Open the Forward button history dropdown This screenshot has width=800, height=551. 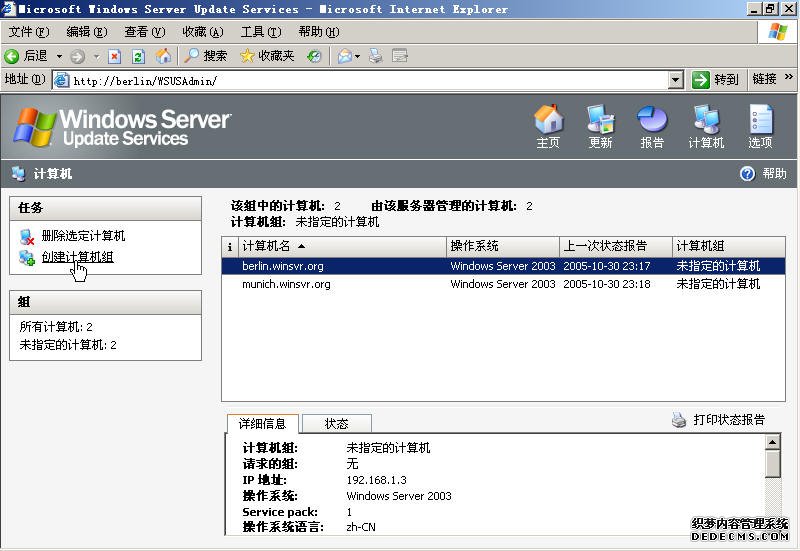click(x=96, y=56)
